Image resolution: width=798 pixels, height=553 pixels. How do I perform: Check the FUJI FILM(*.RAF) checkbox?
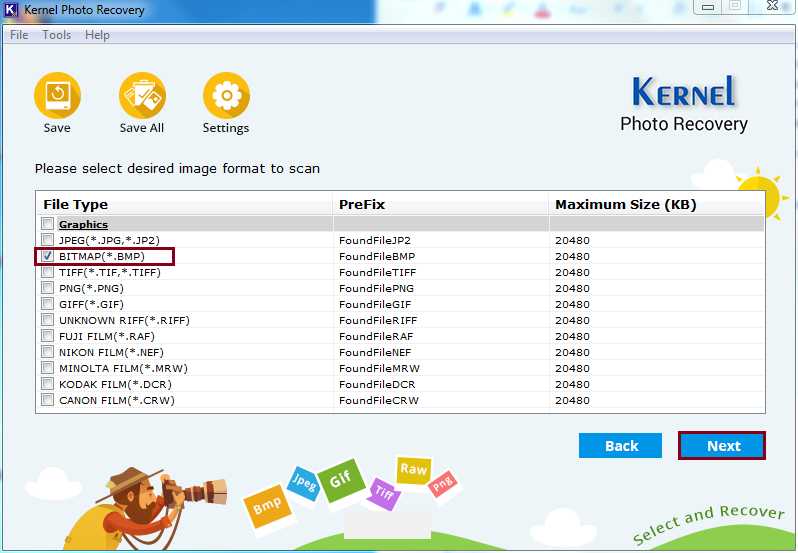(47, 336)
